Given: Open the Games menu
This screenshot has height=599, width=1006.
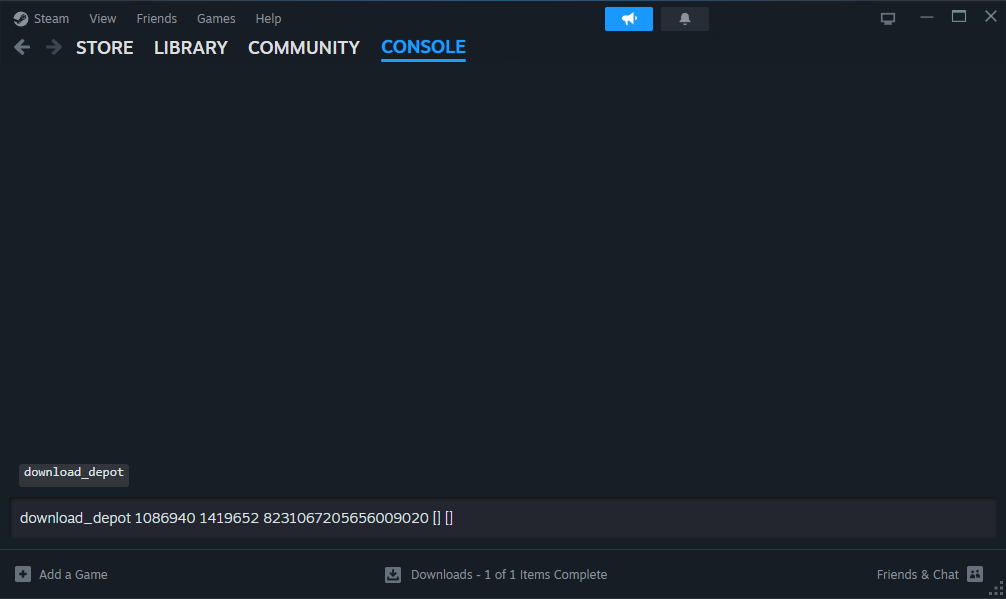Looking at the screenshot, I should [x=216, y=18].
